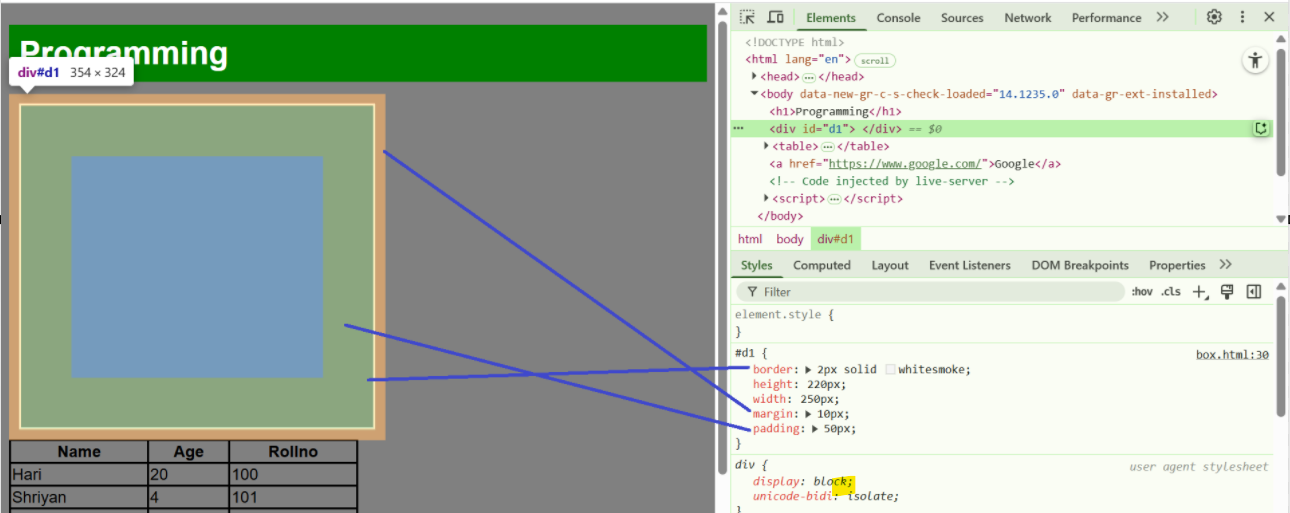This screenshot has height=513, width=1290.
Task: Click the Hari table cell
Action: tap(79, 474)
